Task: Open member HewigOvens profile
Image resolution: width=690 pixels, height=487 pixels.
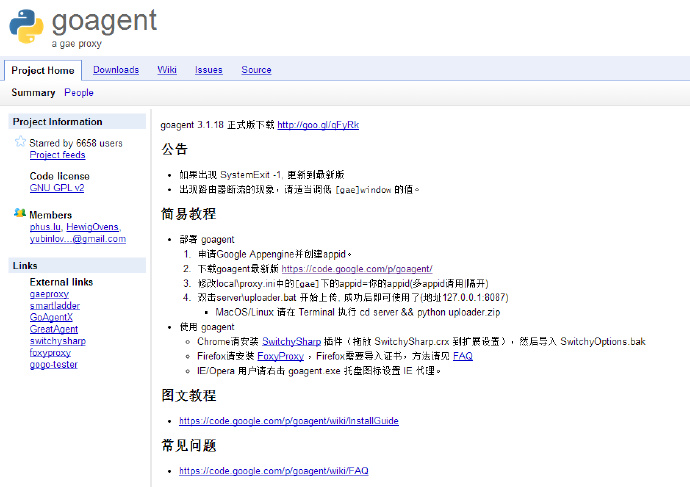Action: click(x=92, y=227)
